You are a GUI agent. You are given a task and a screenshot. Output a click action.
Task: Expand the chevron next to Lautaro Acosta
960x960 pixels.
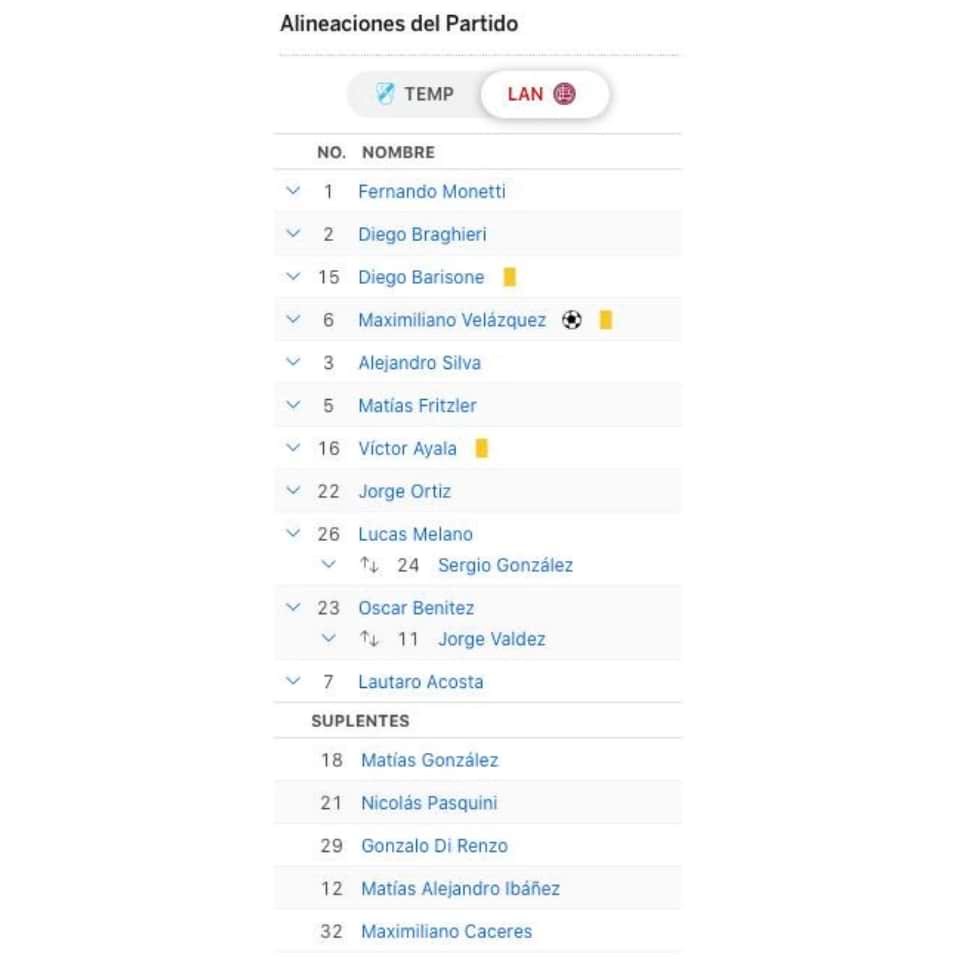[x=293, y=680]
